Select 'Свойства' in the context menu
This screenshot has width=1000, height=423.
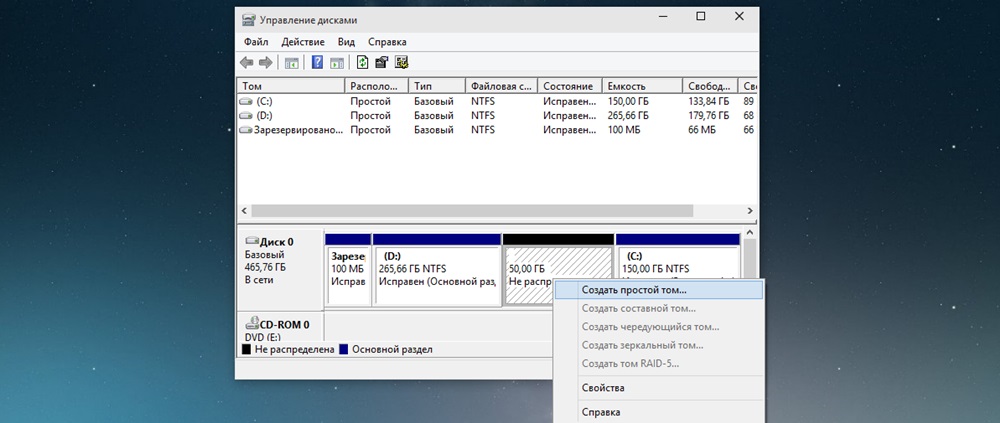603,388
